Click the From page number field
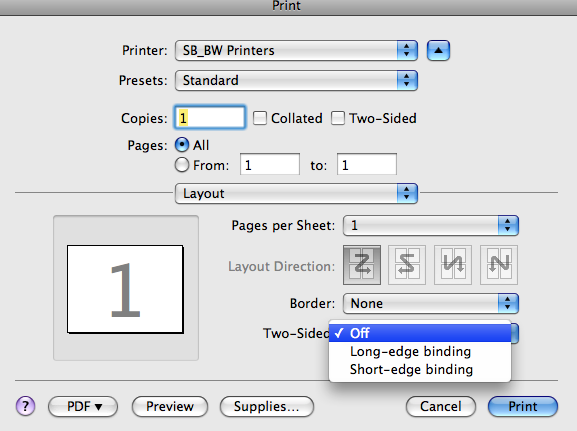Image resolution: width=577 pixels, height=431 pixels. 270,165
